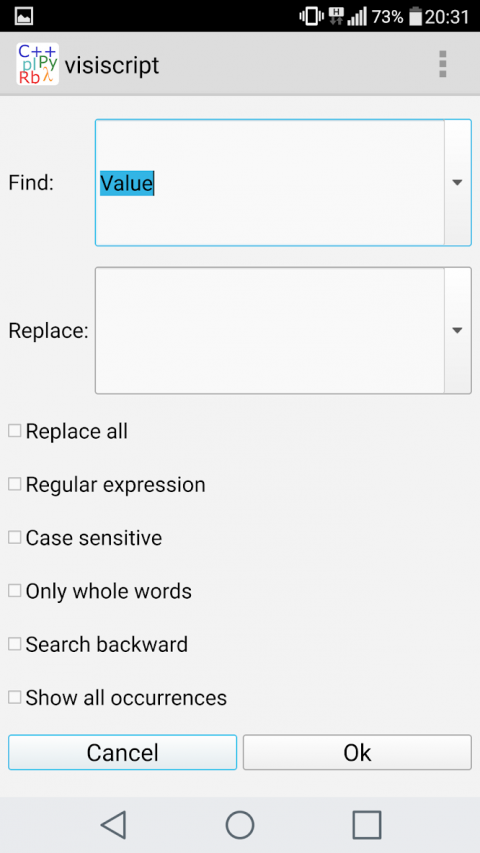The width and height of the screenshot is (480, 853).
Task: Enable Only whole words checkbox
Action: click(15, 591)
